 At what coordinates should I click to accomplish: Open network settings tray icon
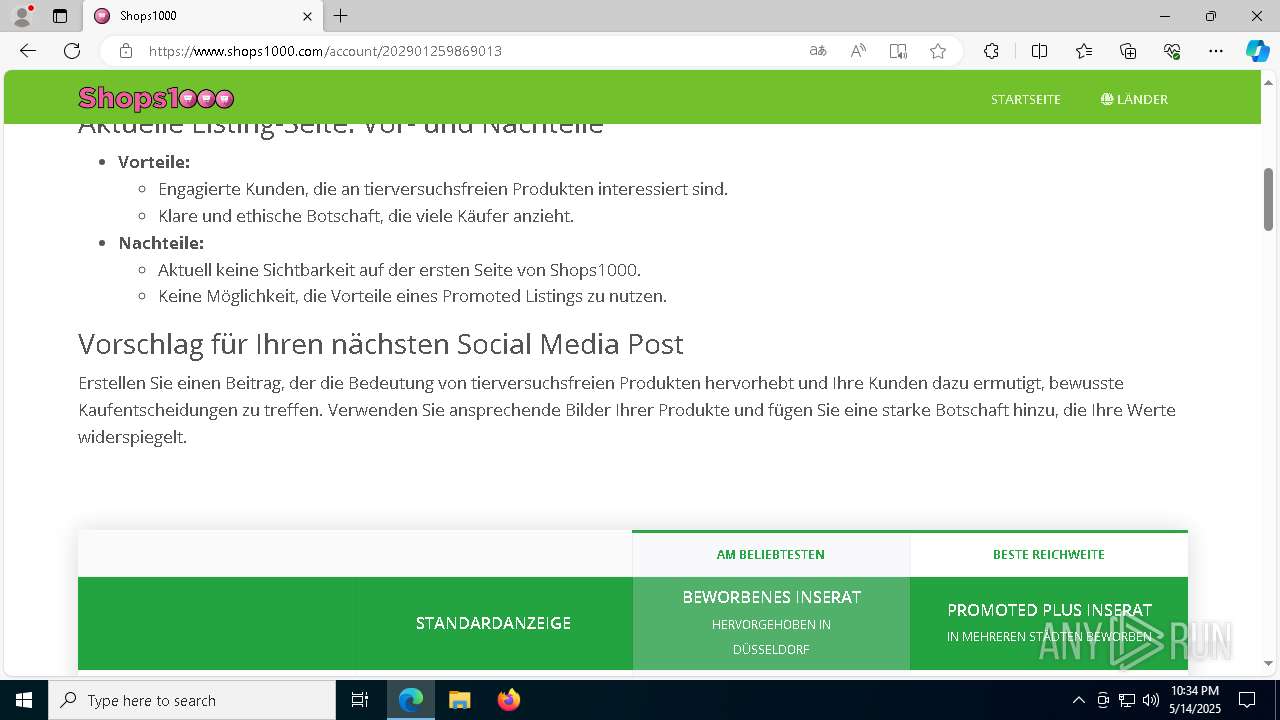[1127, 700]
